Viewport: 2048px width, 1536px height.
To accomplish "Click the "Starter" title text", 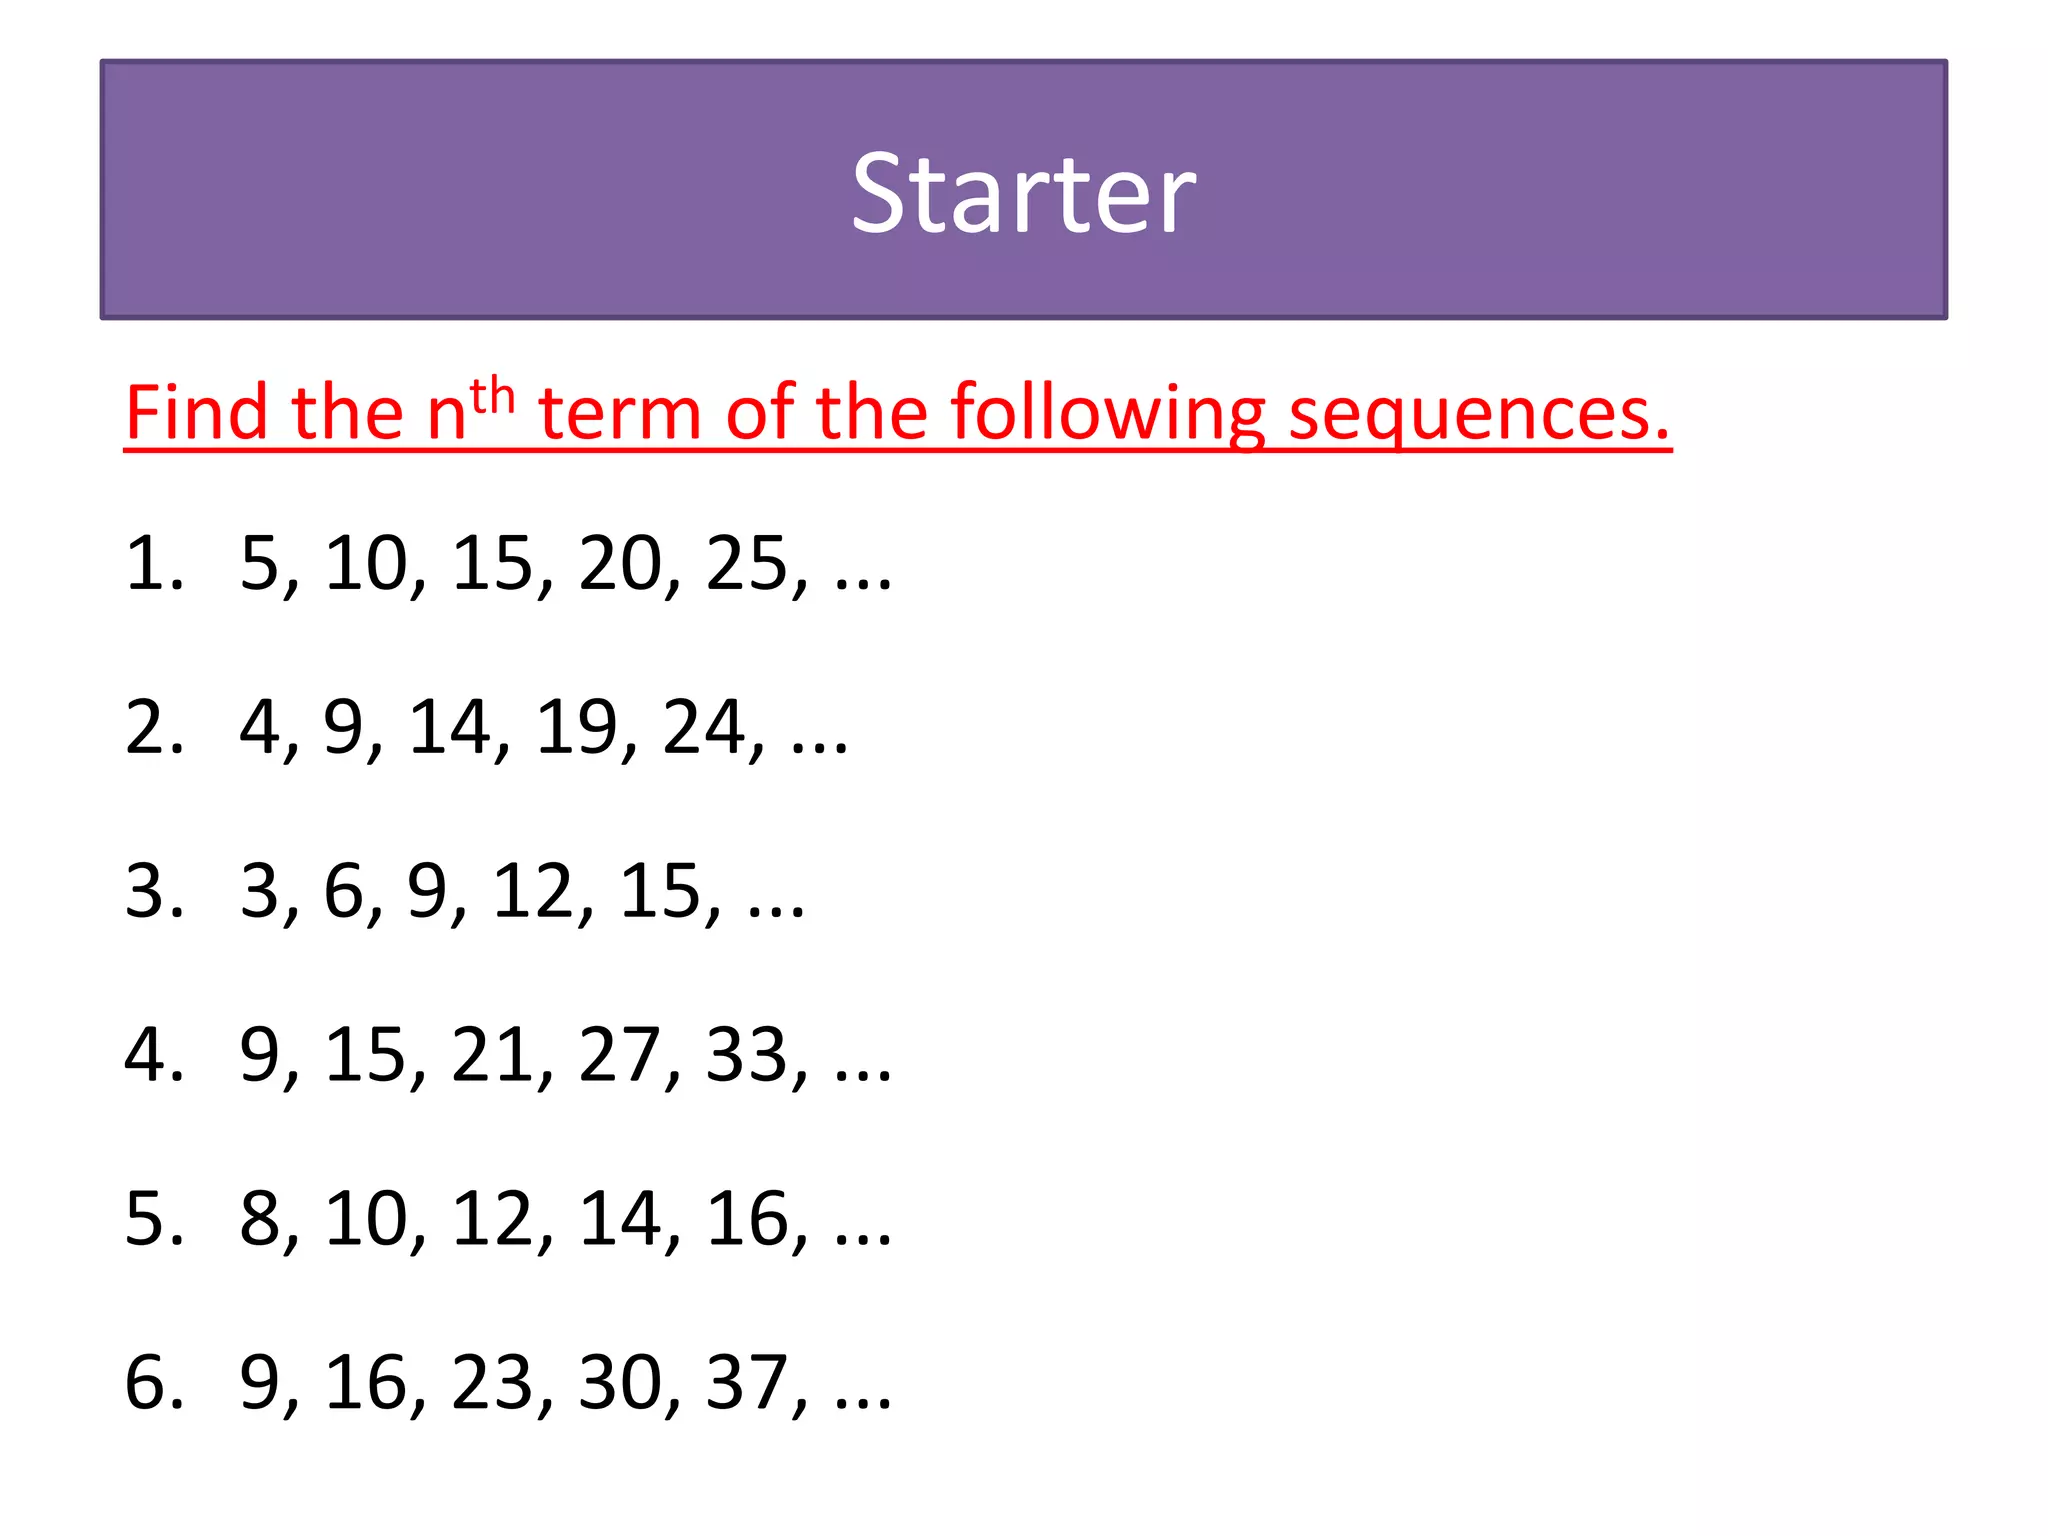I will pyautogui.click(x=1022, y=193).
